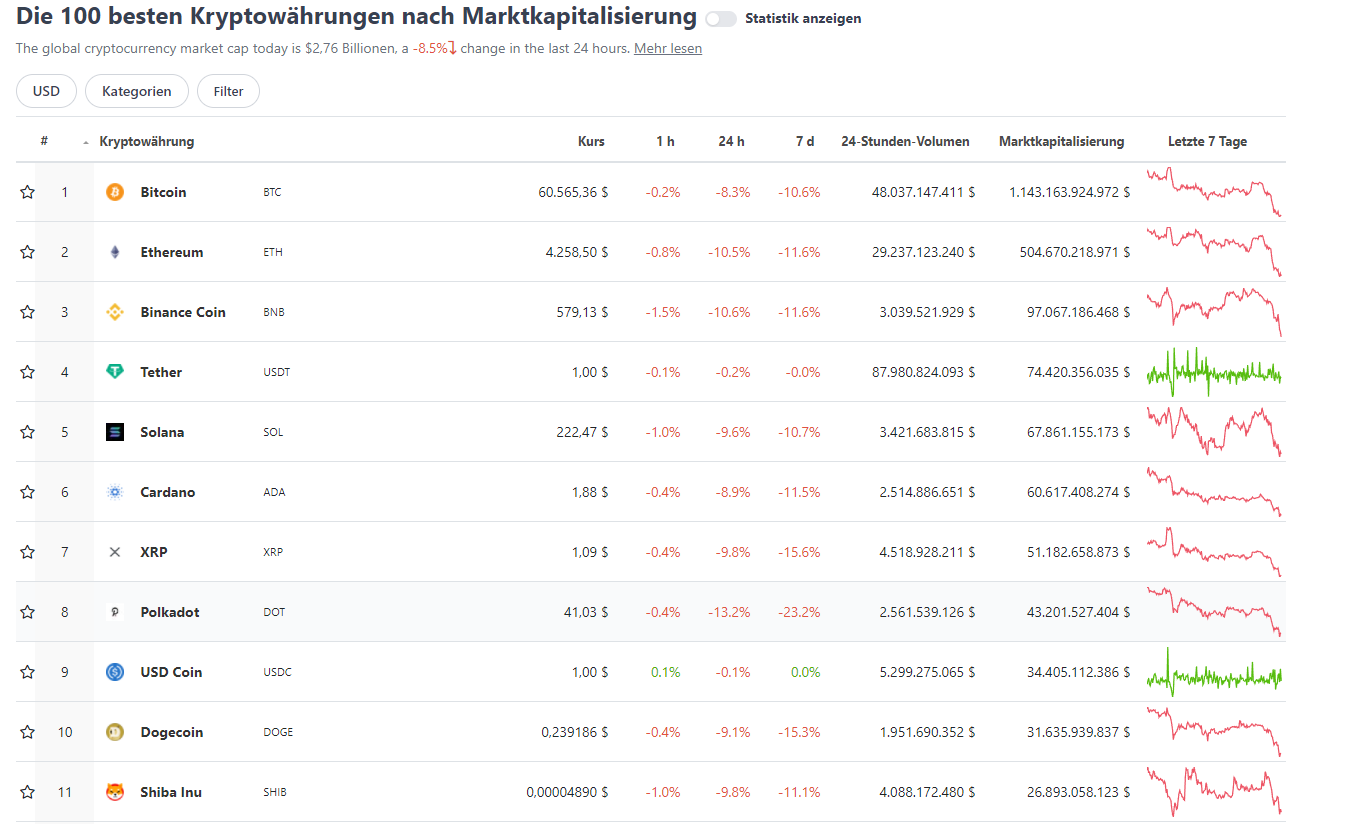Sort table by Kryptowährung column
This screenshot has height=824, width=1369.
147,141
